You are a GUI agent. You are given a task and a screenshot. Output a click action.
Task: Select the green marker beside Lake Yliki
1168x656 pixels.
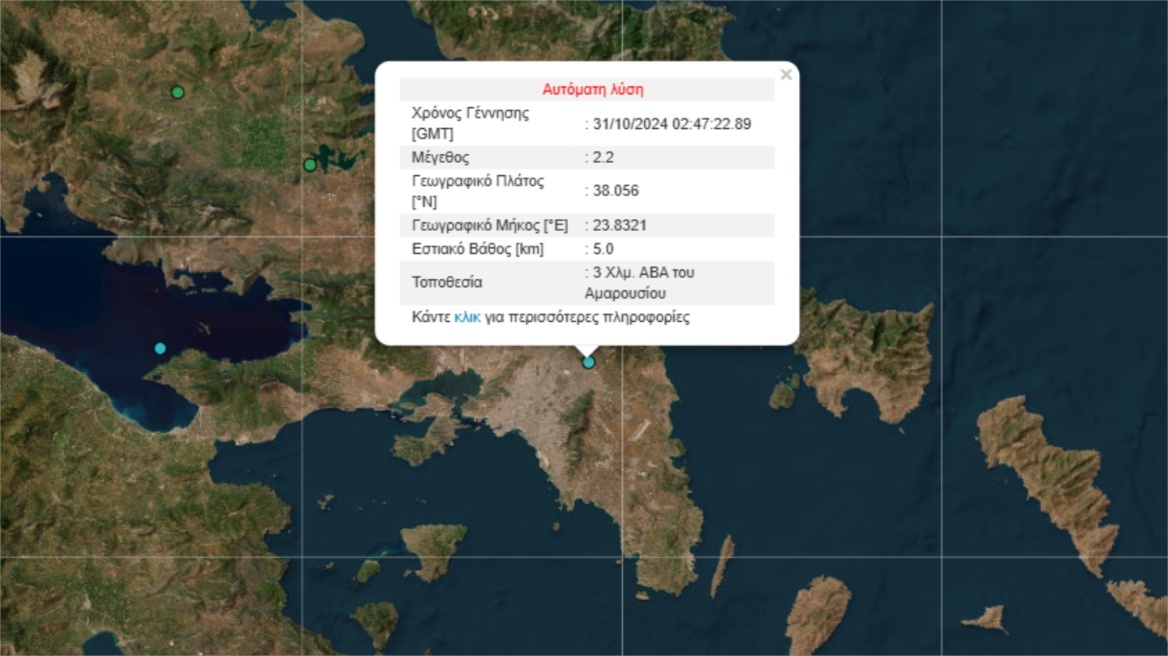[310, 163]
